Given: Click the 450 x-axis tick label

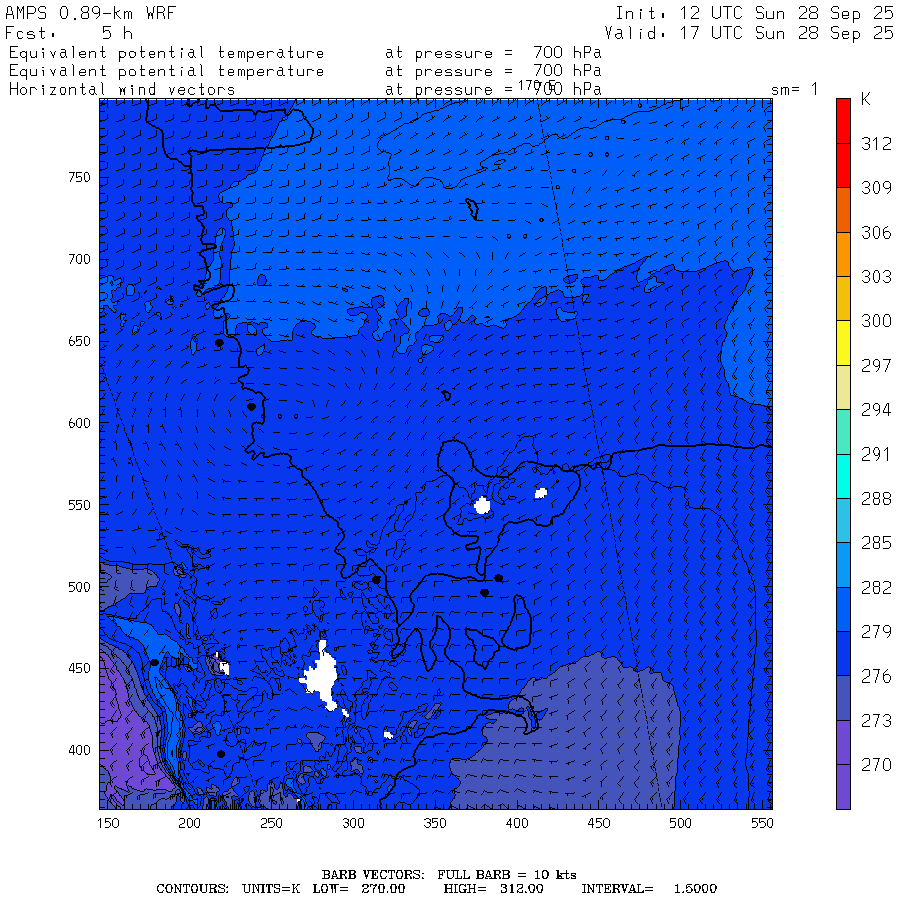Looking at the screenshot, I should pyautogui.click(x=599, y=823).
